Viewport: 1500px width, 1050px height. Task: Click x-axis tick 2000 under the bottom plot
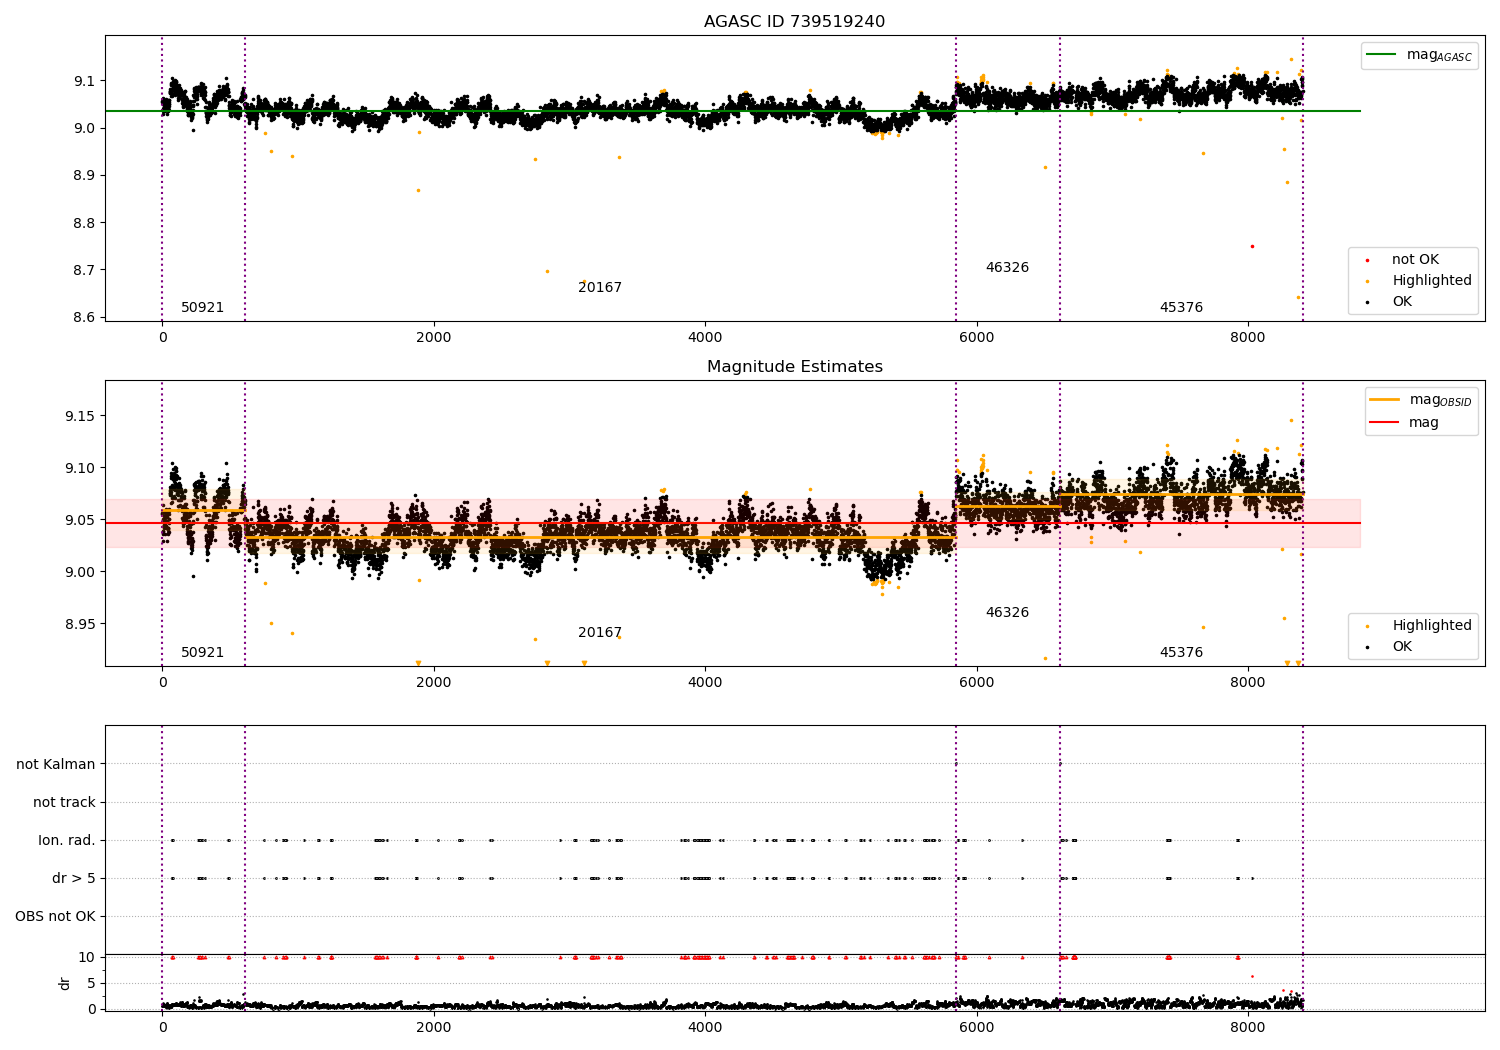[x=434, y=1028]
